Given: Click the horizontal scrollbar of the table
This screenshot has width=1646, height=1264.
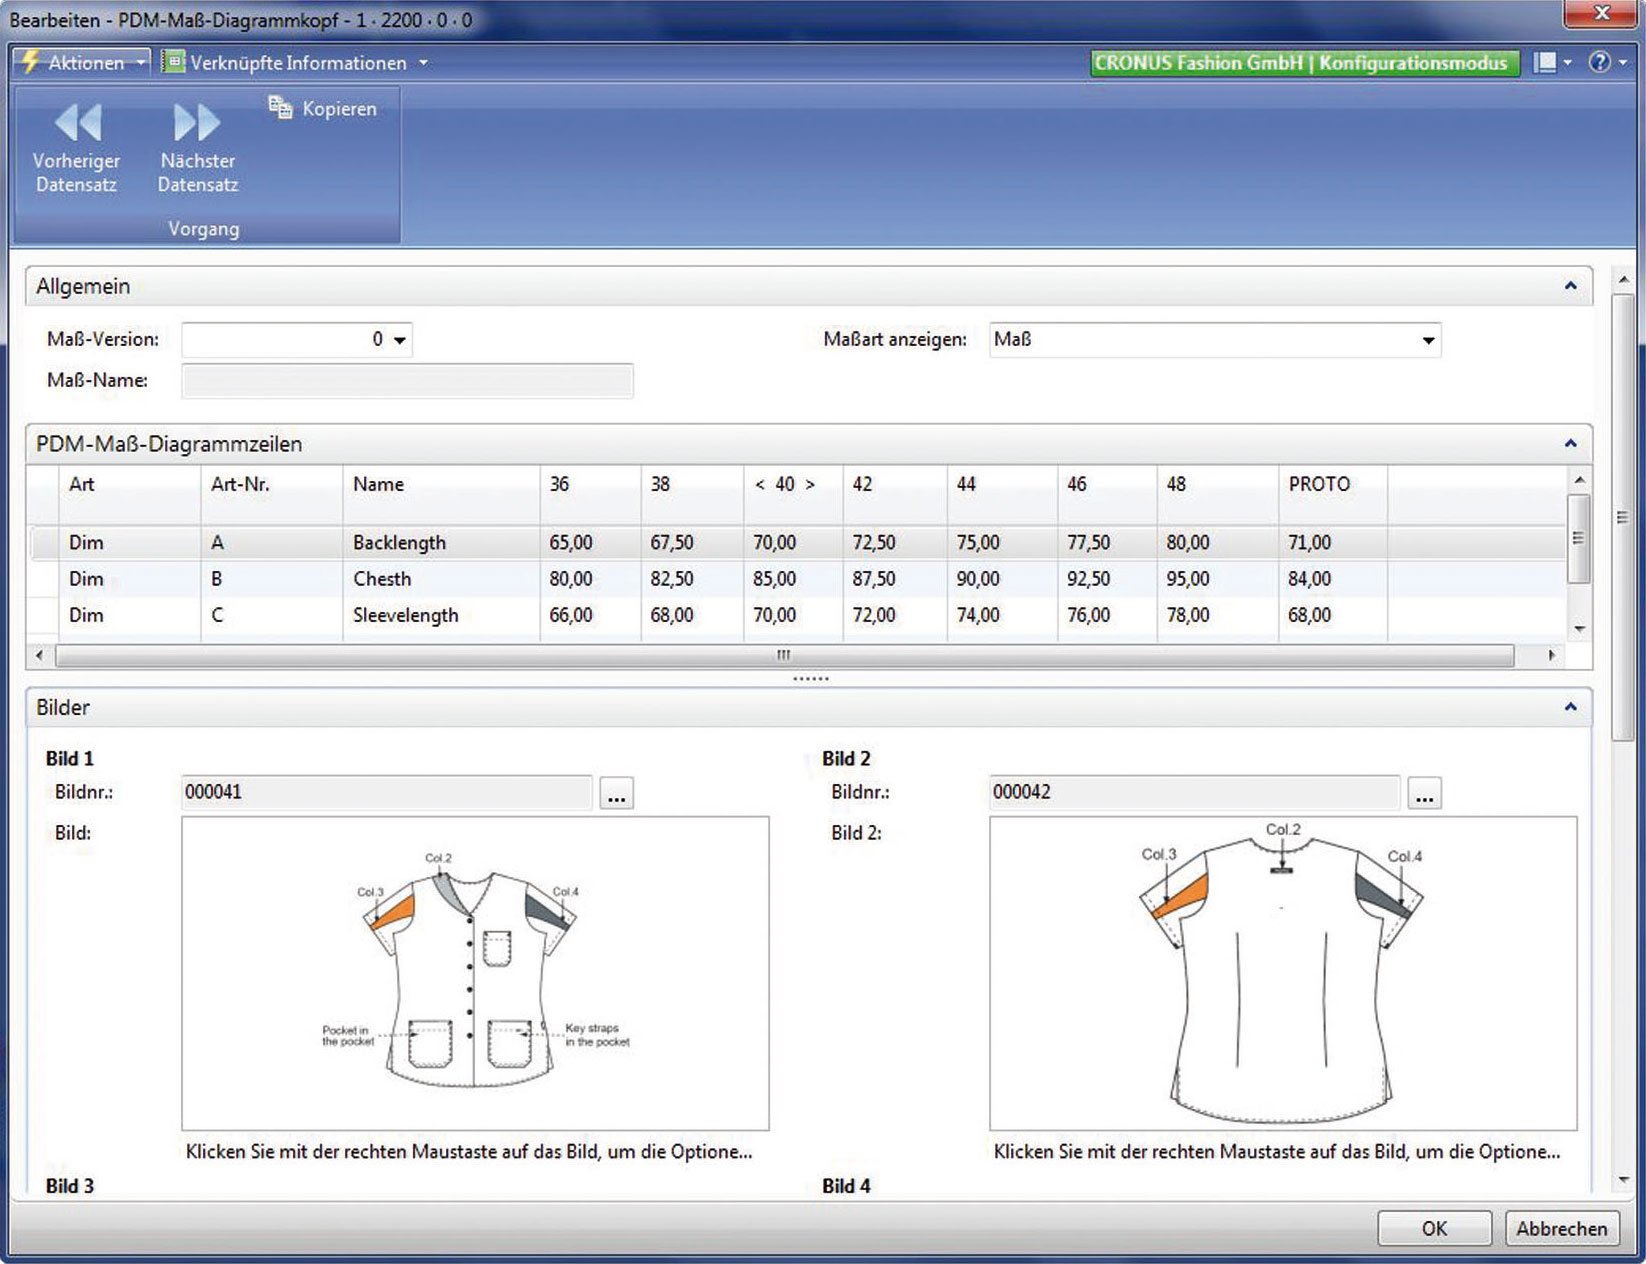Looking at the screenshot, I should [784, 655].
